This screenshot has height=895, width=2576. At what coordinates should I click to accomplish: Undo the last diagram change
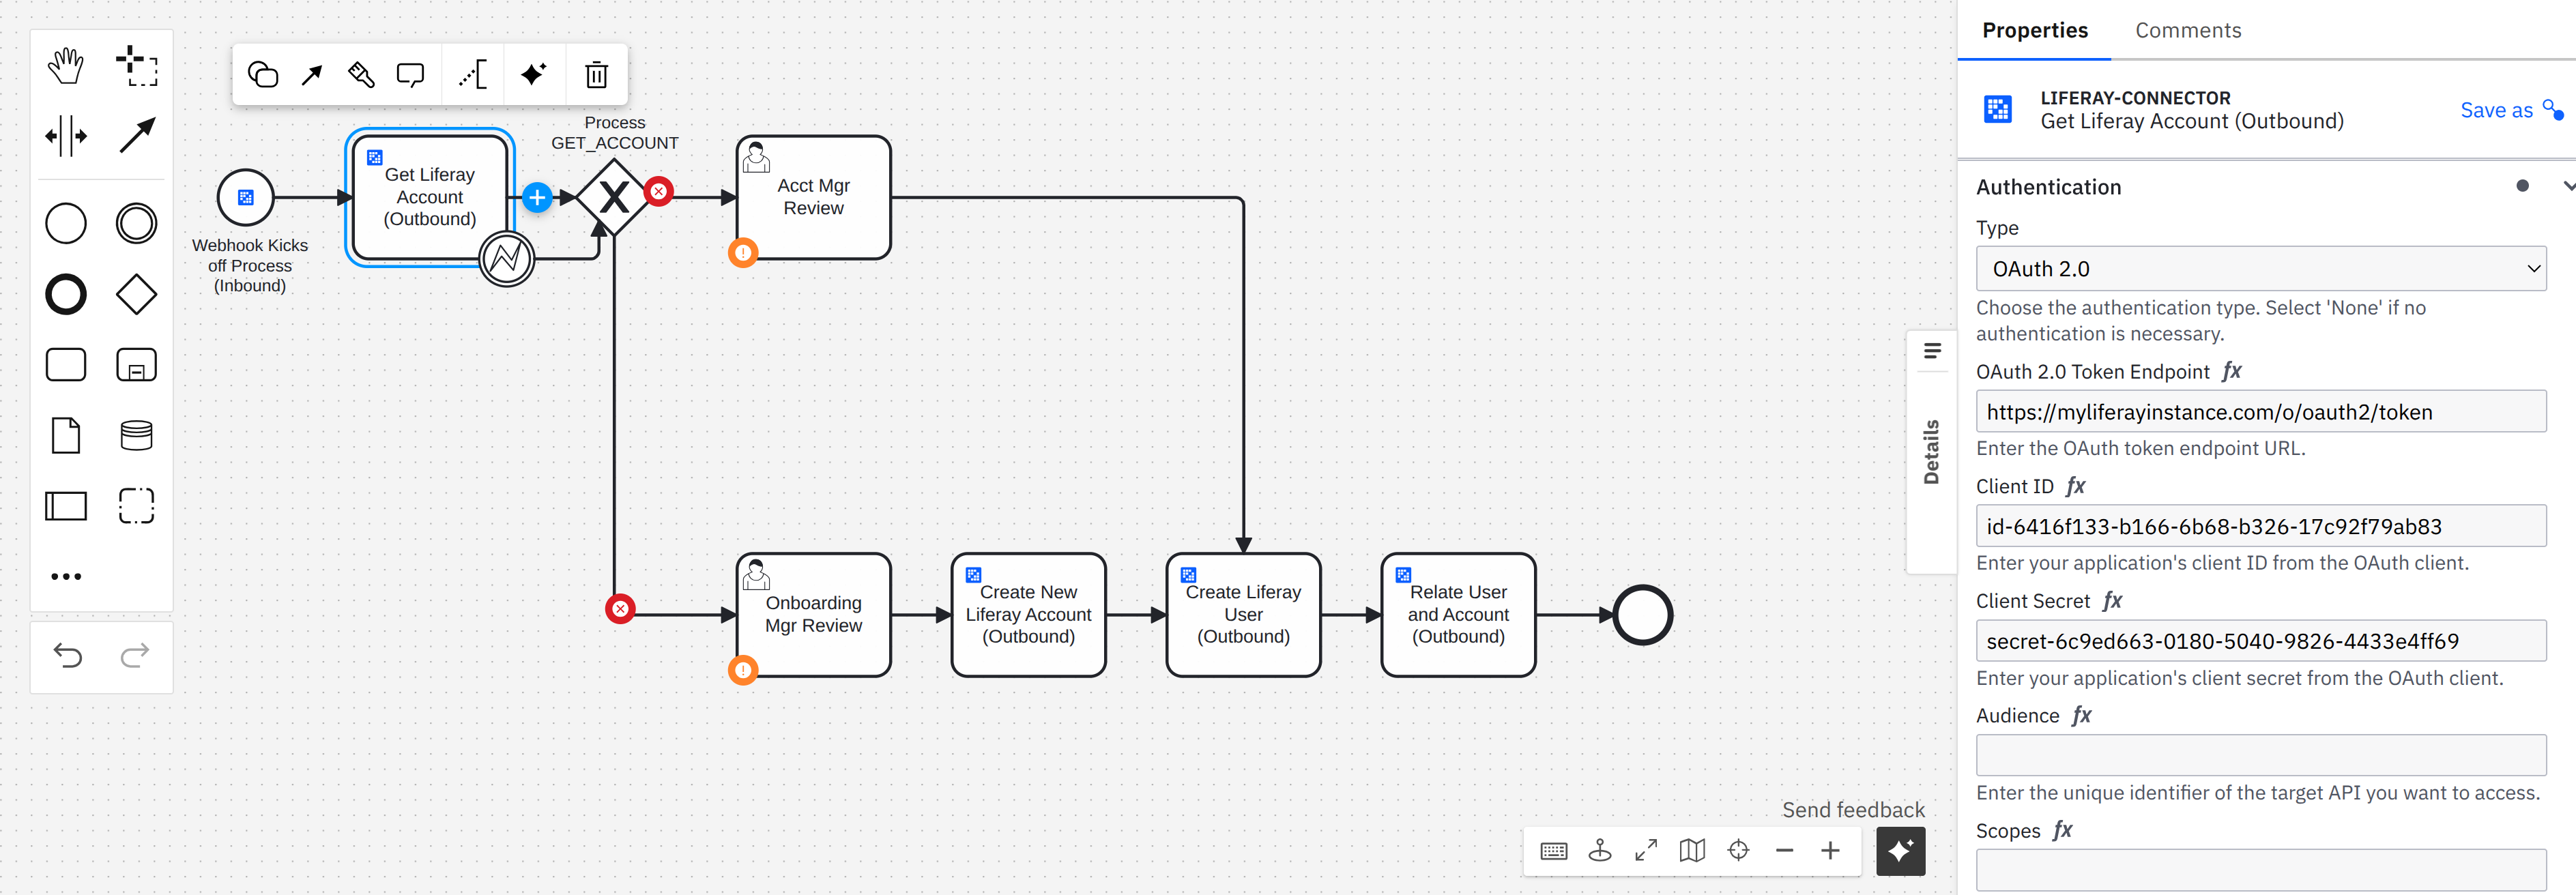(67, 655)
